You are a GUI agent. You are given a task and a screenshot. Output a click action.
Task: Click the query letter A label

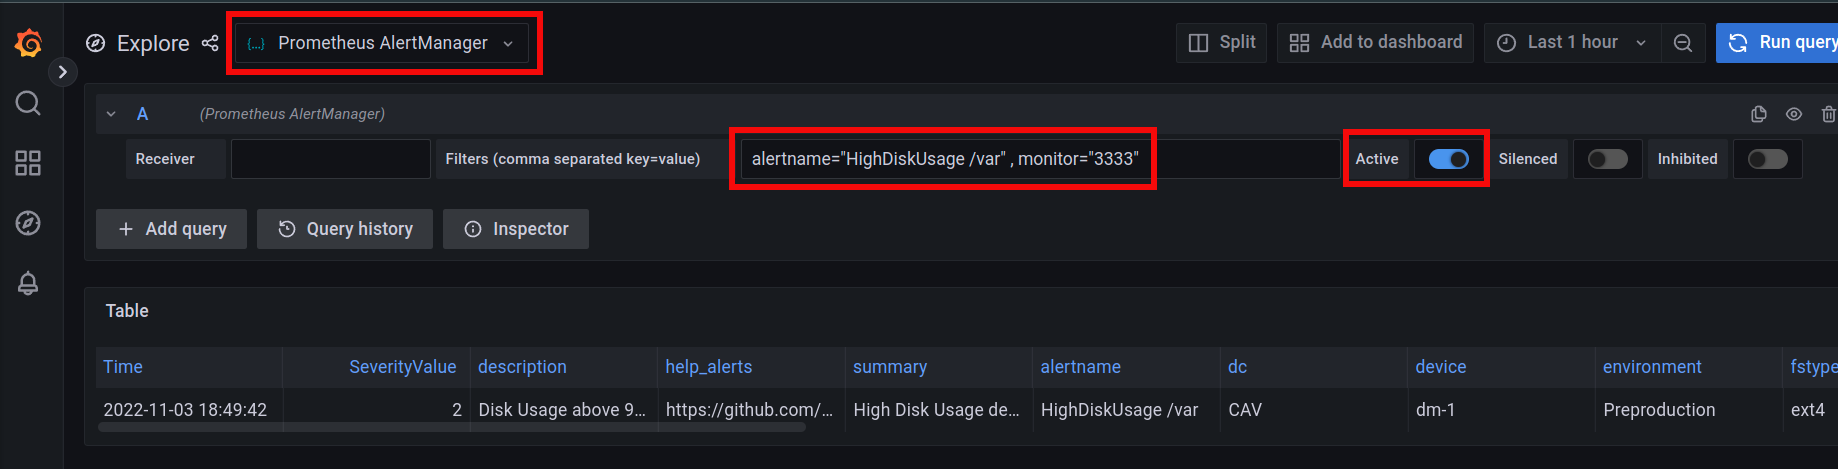point(142,114)
